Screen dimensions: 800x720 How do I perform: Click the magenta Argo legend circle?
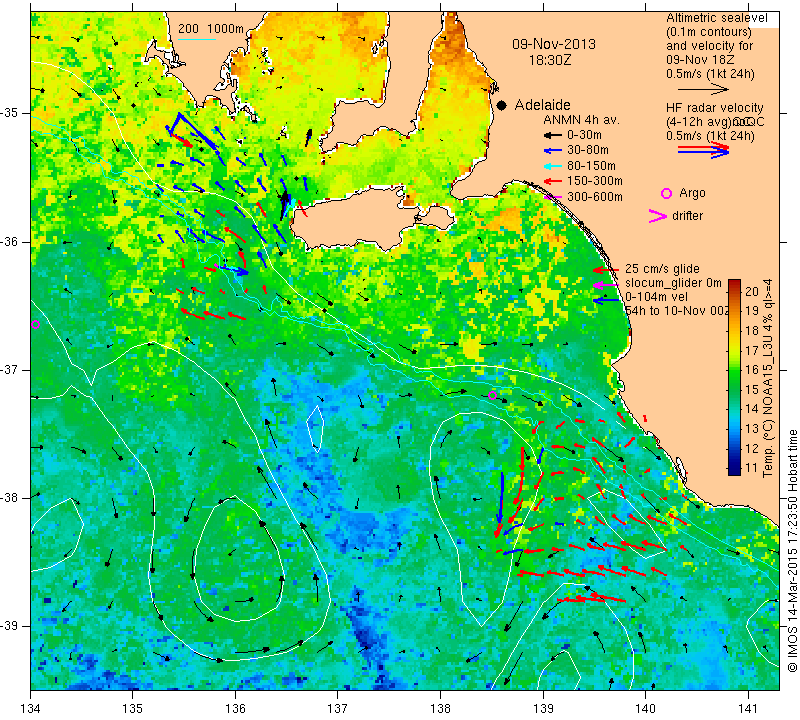pos(666,193)
